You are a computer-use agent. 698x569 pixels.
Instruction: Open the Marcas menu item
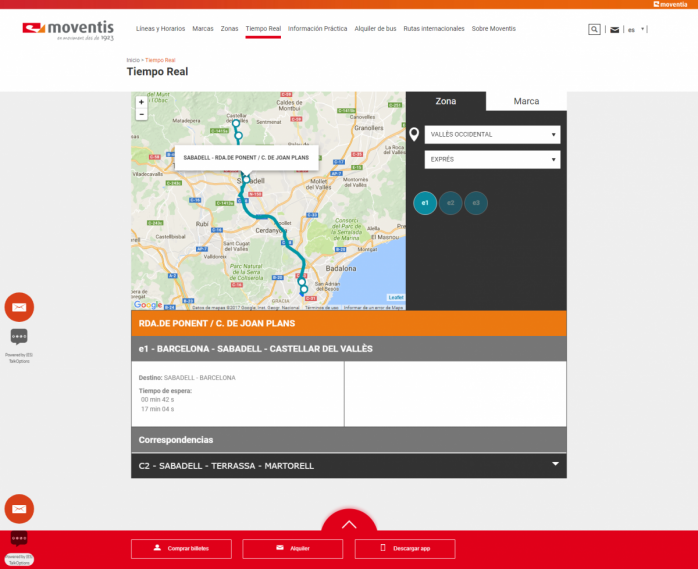tap(203, 28)
